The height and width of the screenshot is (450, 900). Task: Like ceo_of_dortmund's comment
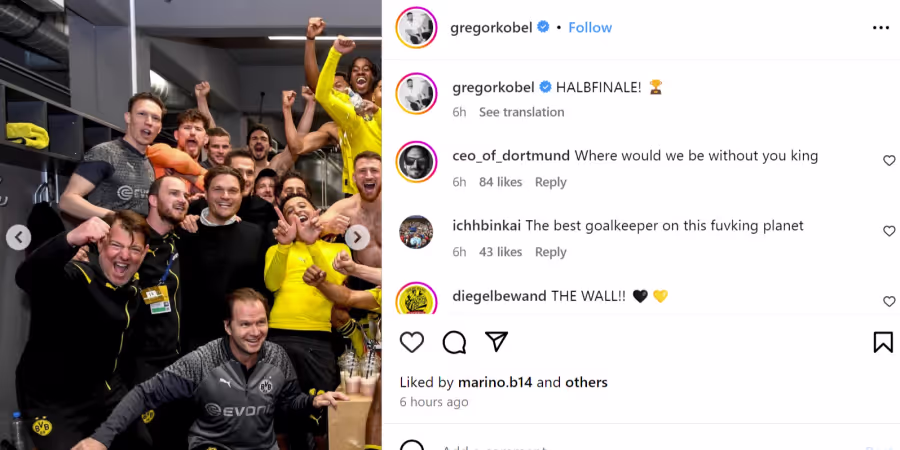(x=889, y=161)
